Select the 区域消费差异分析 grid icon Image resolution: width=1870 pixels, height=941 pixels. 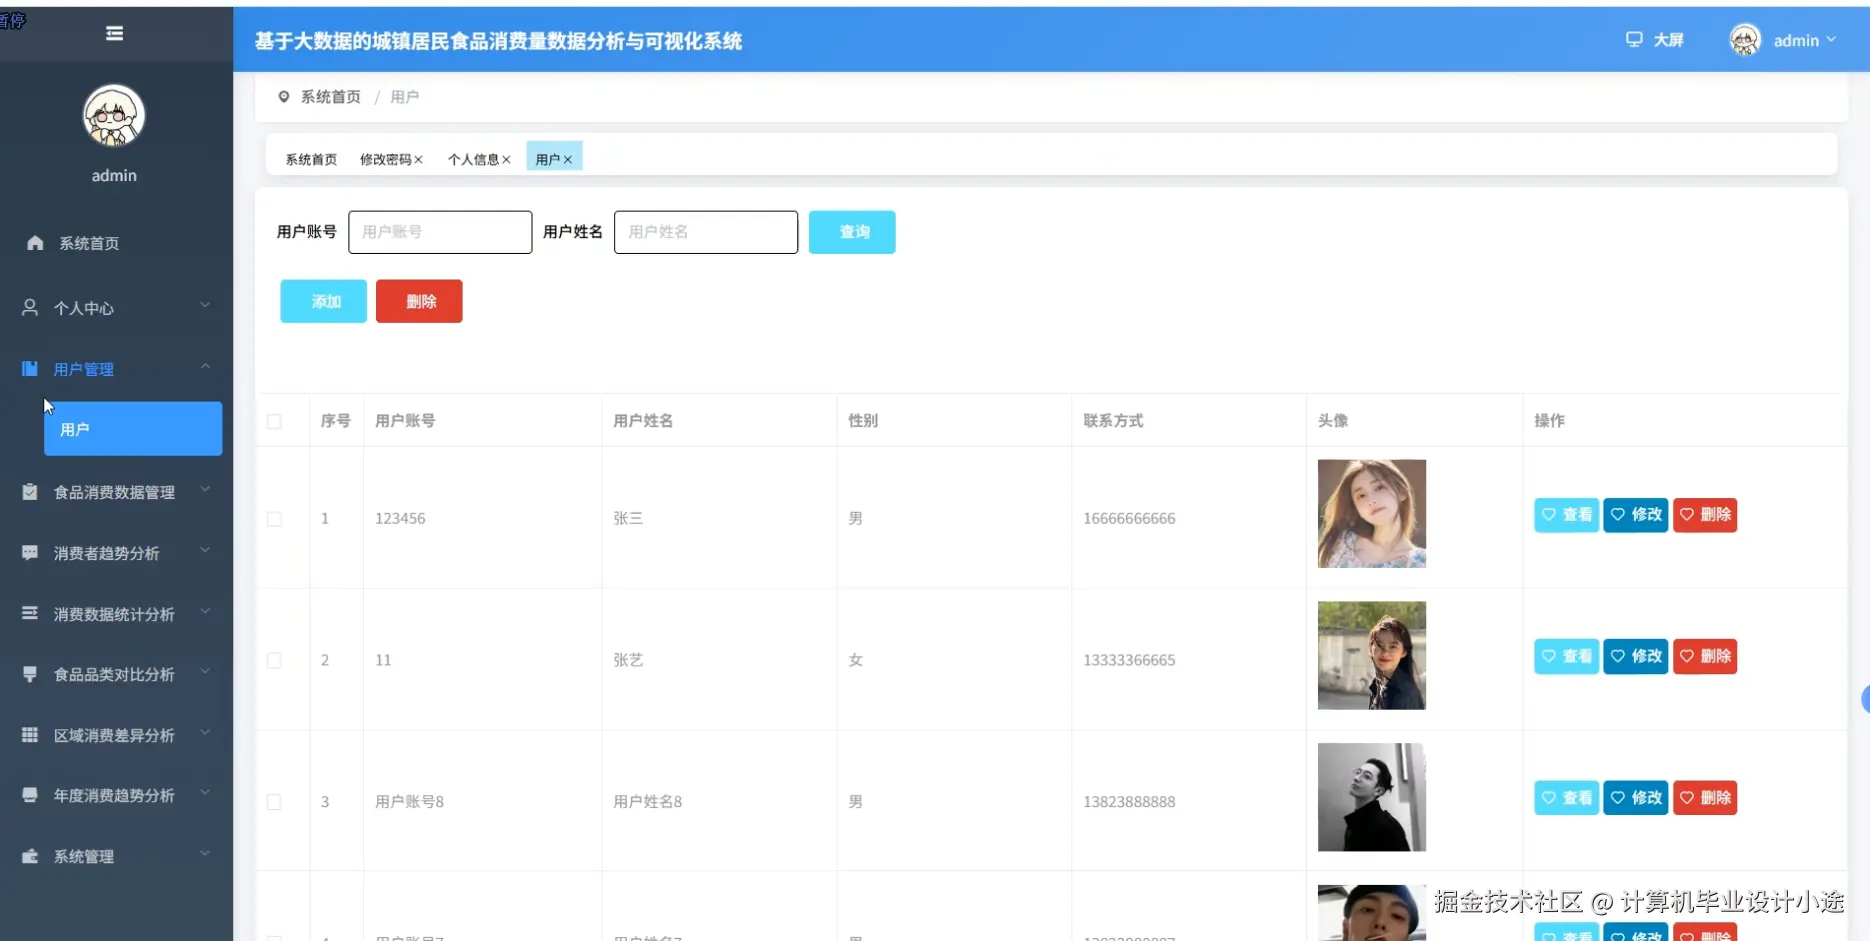point(29,734)
